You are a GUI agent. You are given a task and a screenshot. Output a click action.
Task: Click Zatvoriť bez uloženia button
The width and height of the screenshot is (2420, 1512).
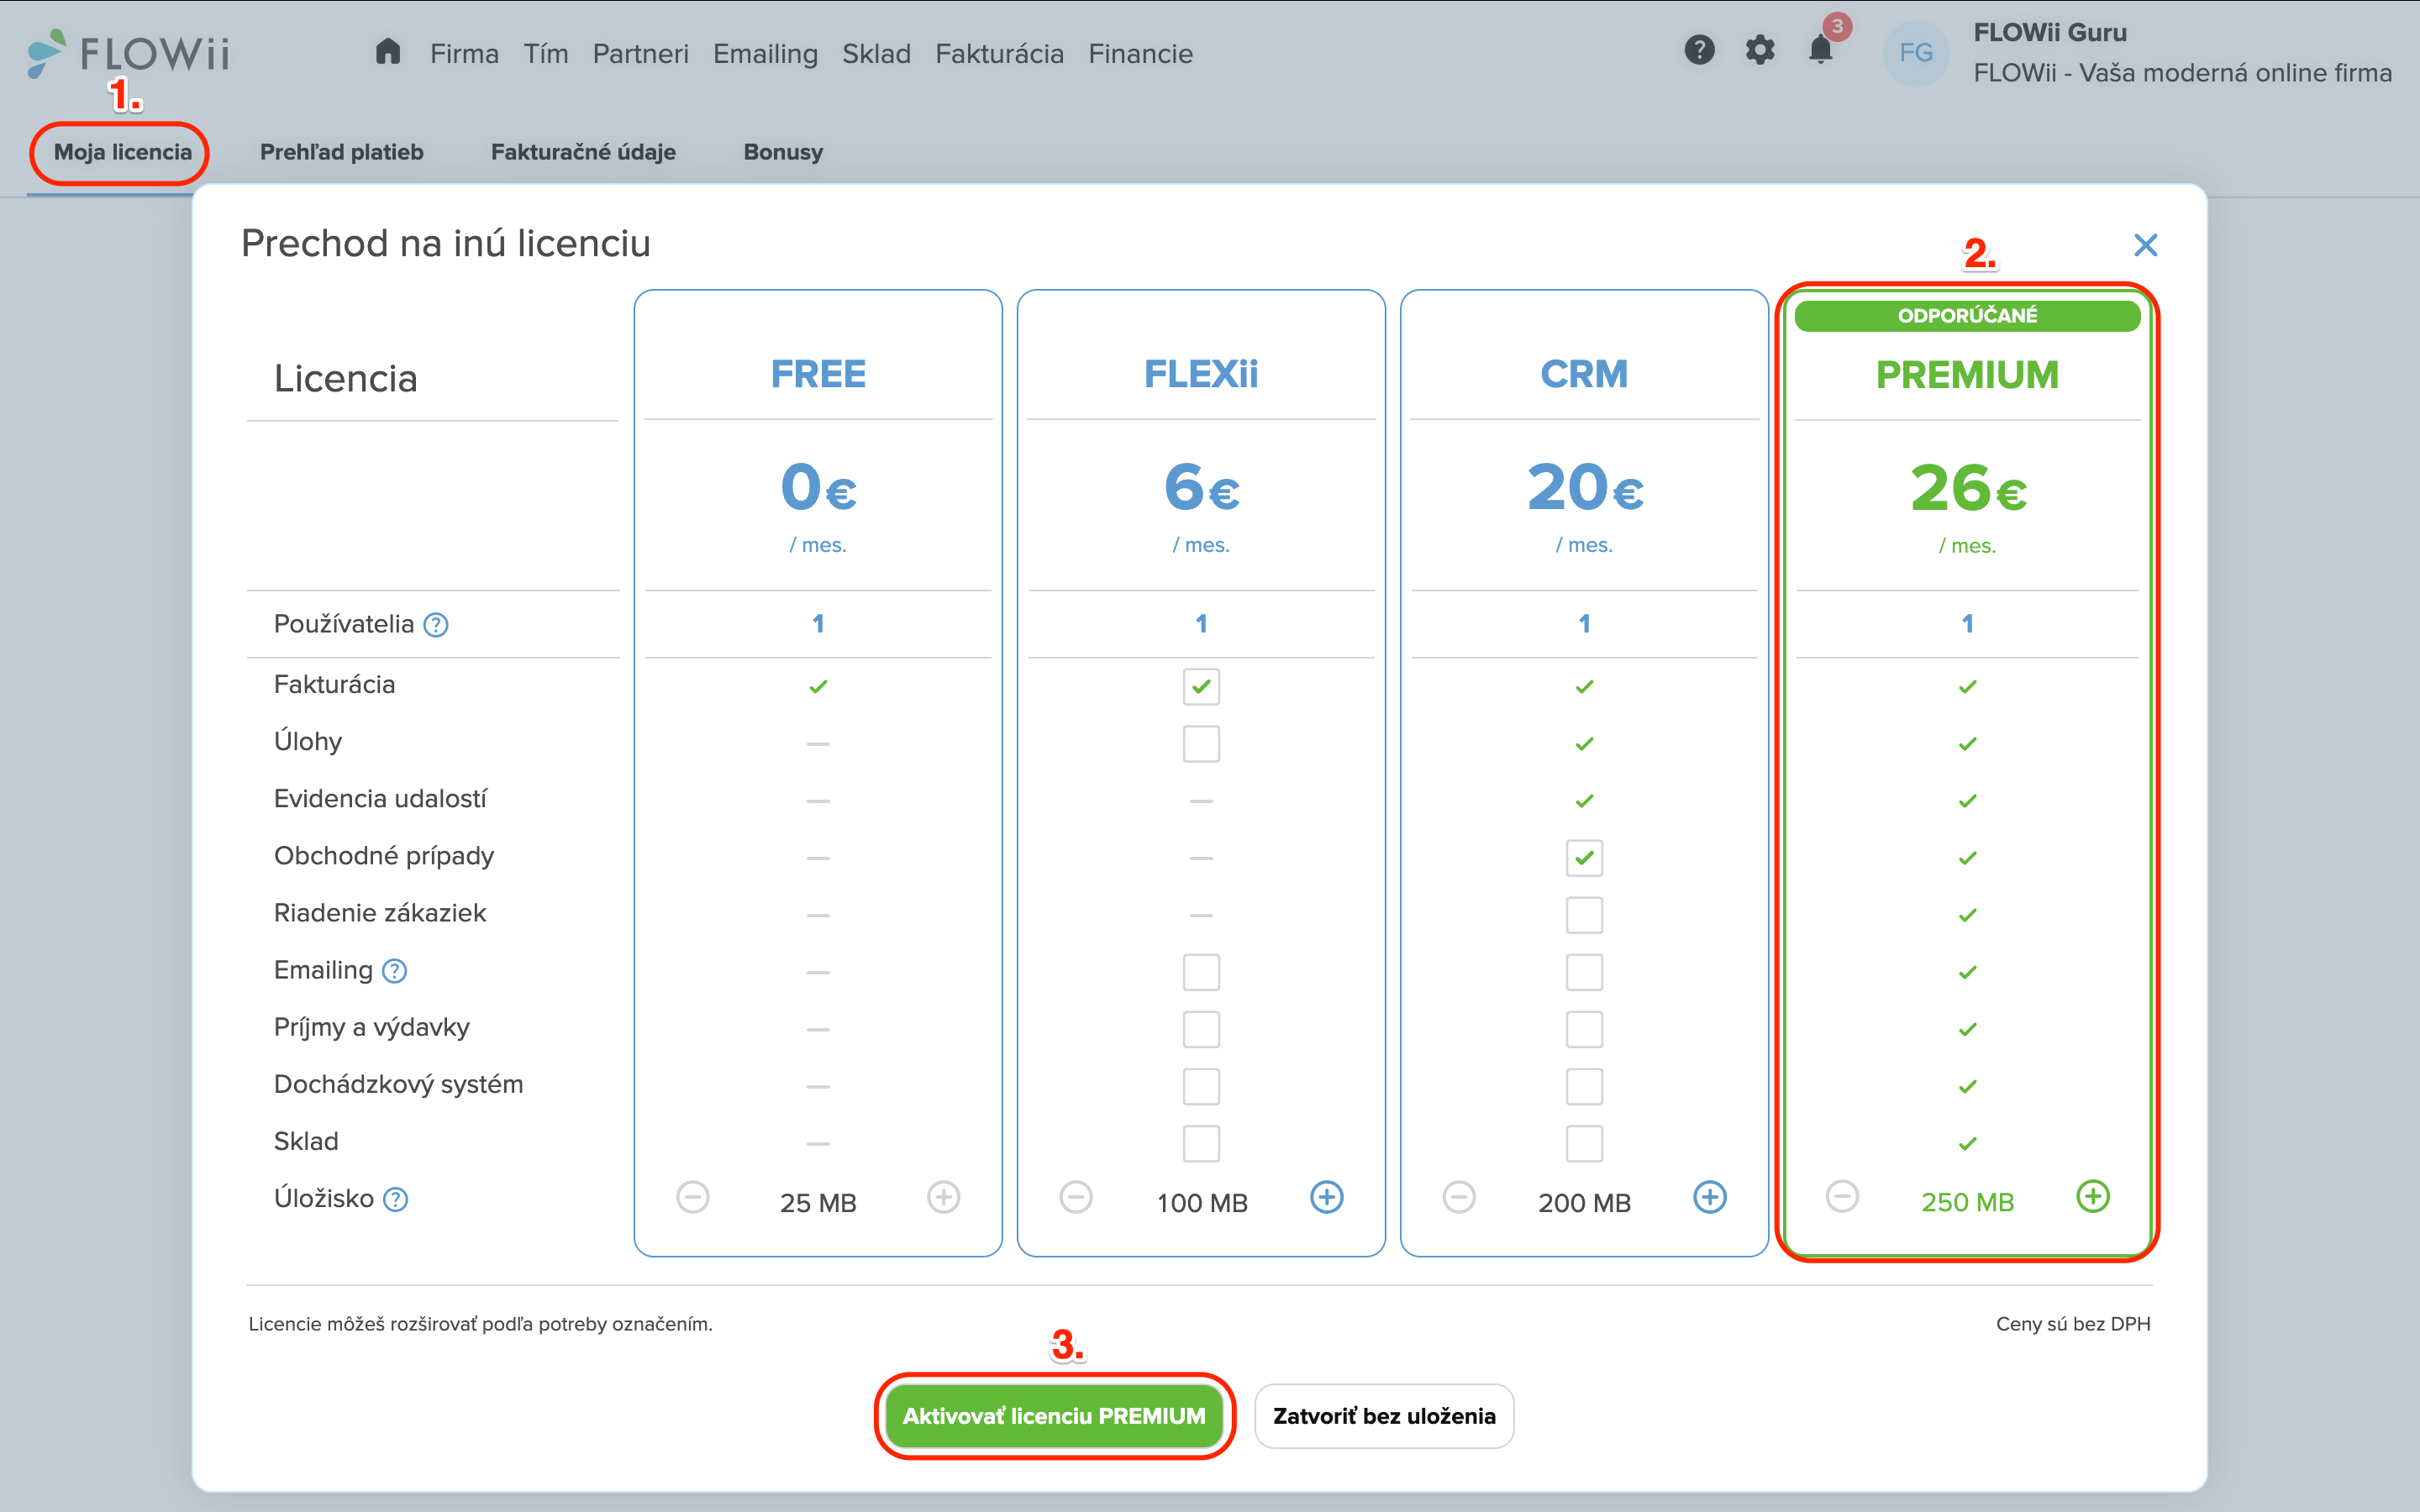1384,1416
